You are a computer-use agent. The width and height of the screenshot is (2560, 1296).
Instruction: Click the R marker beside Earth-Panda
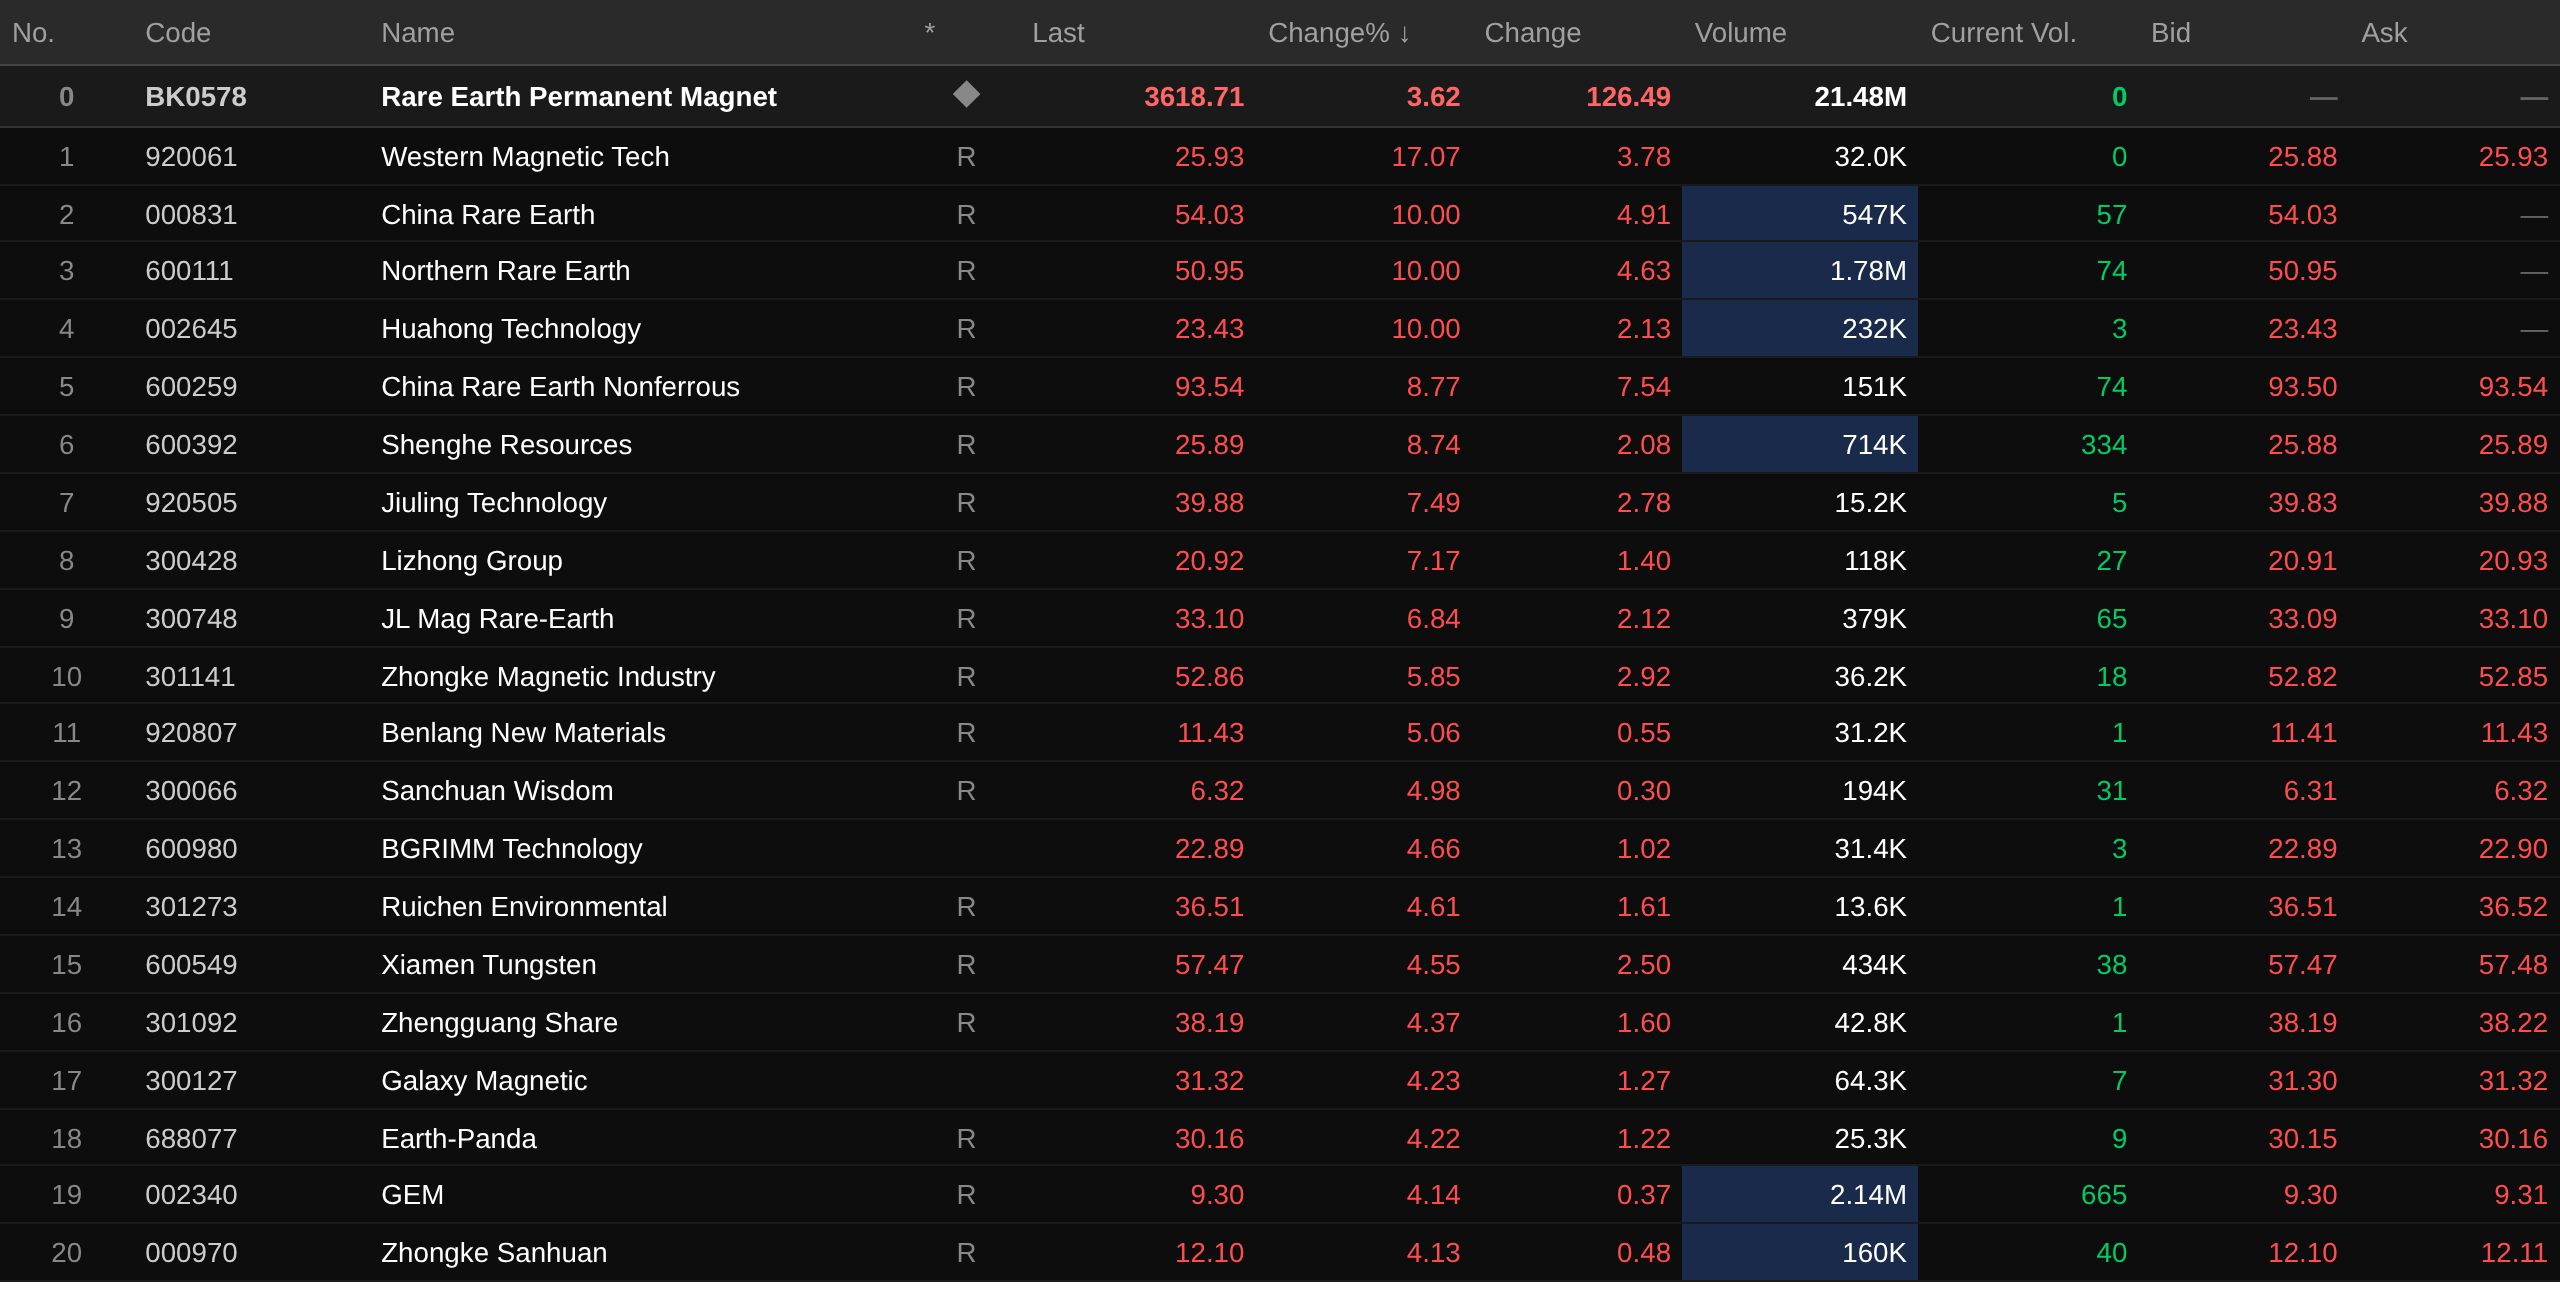965,1139
